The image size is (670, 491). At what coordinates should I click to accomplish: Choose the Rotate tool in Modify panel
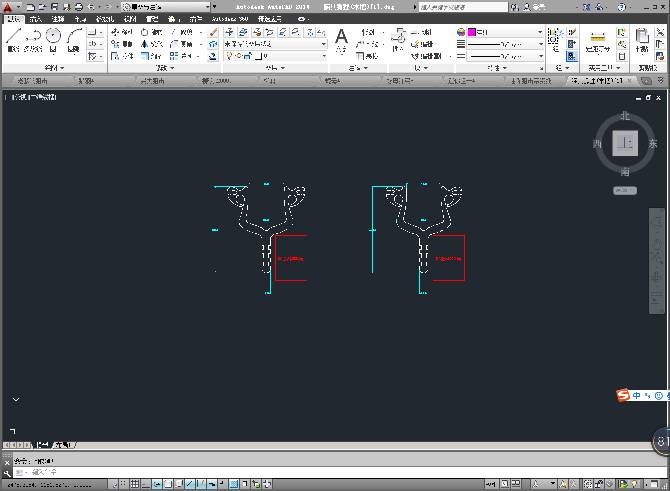tap(152, 32)
